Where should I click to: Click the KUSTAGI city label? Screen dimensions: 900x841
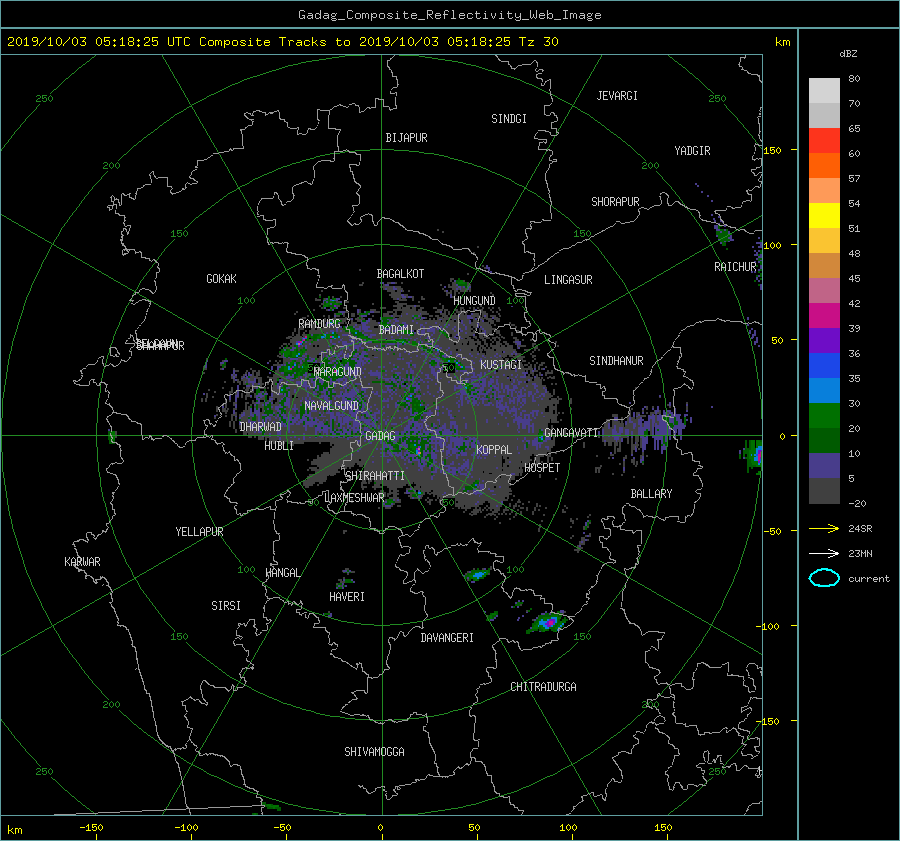click(x=501, y=365)
